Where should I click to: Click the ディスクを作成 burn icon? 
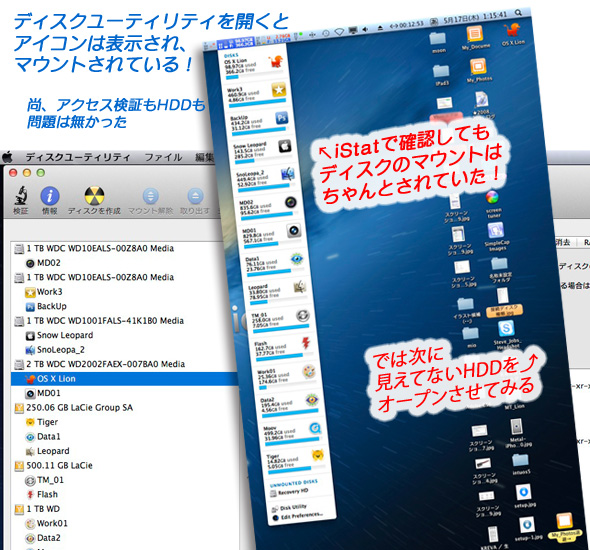94,196
